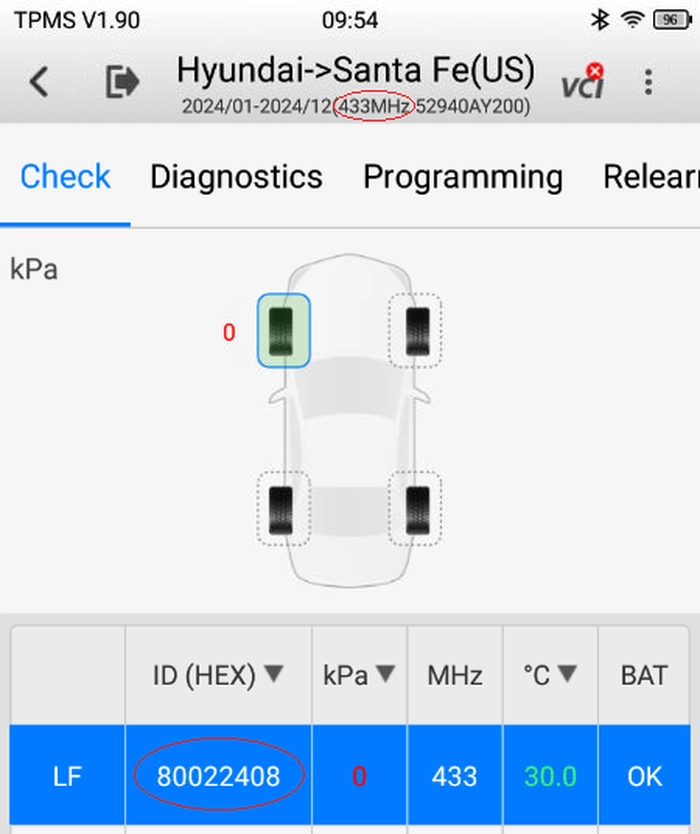
Task: Select the right front tire
Action: click(x=415, y=330)
